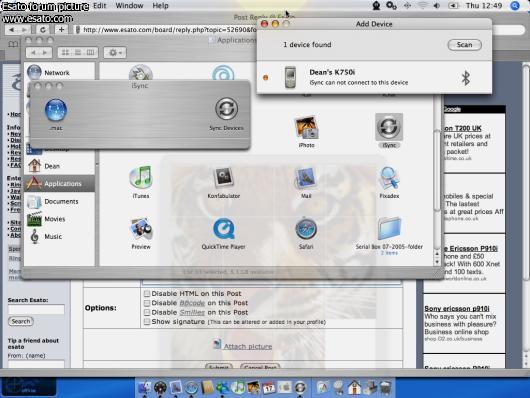Check Disable HTML on this Post
530x398 pixels.
pyautogui.click(x=146, y=293)
